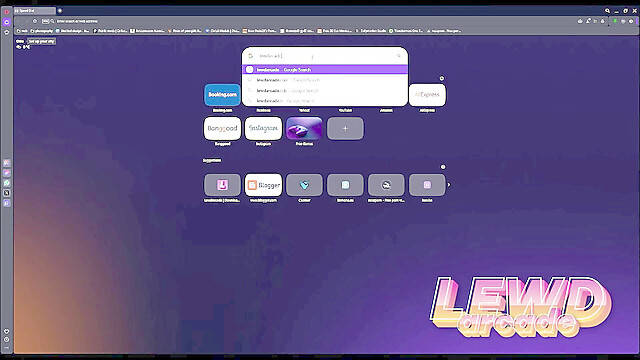640x360 pixels.
Task: Show next suggestions with the right arrow
Action: 449,185
